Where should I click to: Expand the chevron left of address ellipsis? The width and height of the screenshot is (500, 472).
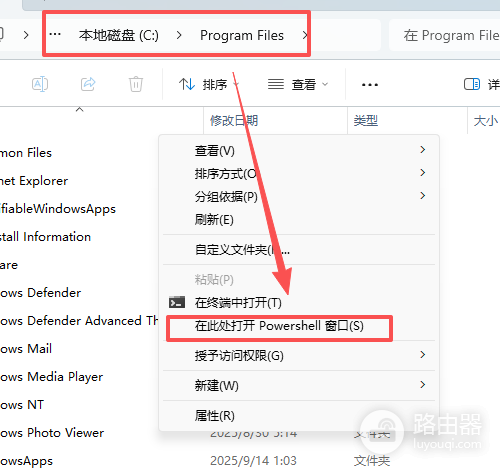tap(26, 35)
